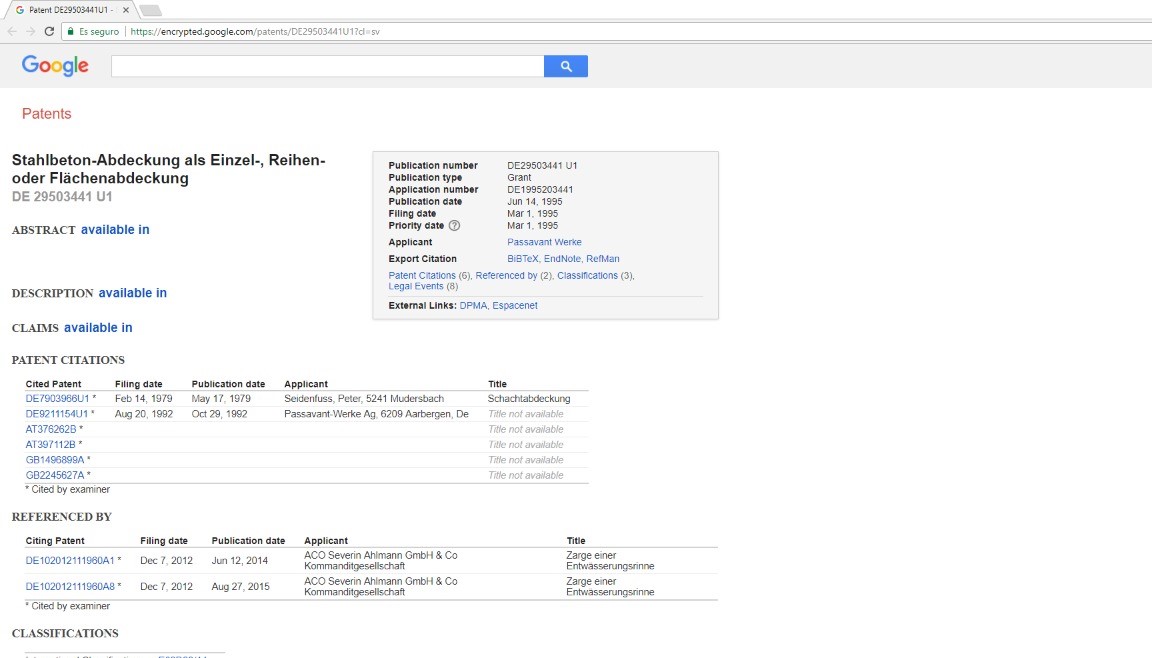The height and width of the screenshot is (658, 1152).
Task: Jump to Legal Events section link
Action: point(416,286)
